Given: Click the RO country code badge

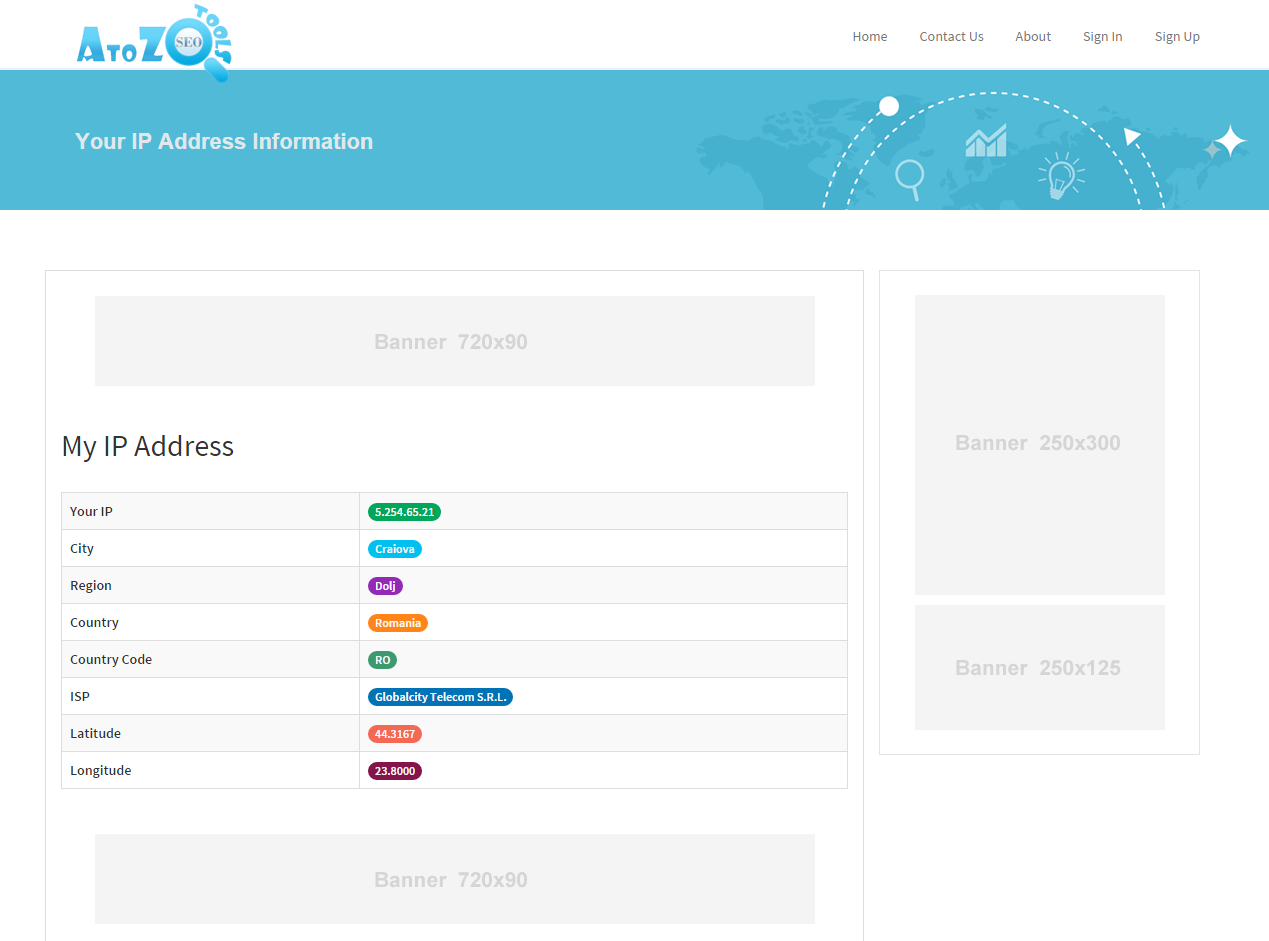Looking at the screenshot, I should pos(380,659).
